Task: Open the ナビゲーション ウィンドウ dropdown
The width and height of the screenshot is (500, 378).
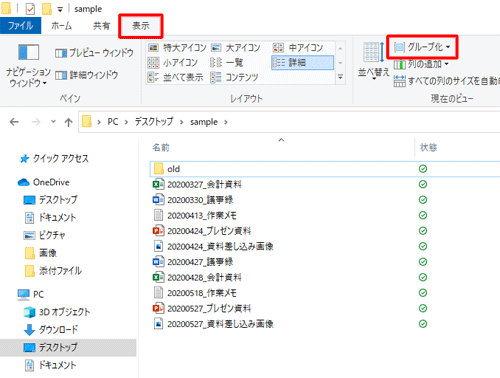Action: [x=28, y=65]
